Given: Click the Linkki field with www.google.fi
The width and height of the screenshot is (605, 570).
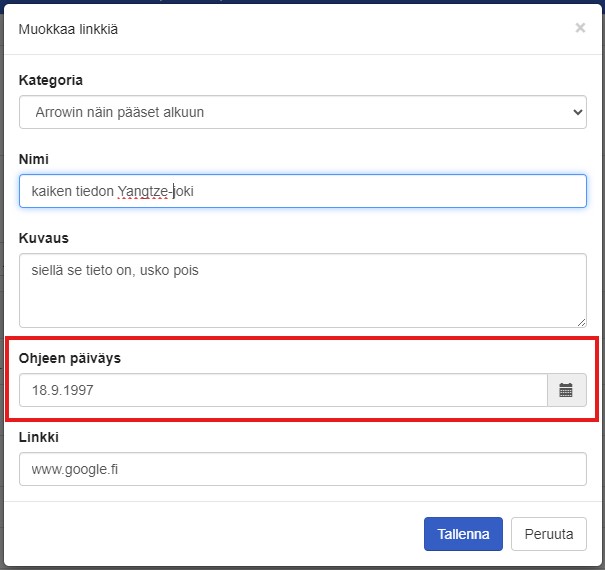Looking at the screenshot, I should (x=303, y=469).
